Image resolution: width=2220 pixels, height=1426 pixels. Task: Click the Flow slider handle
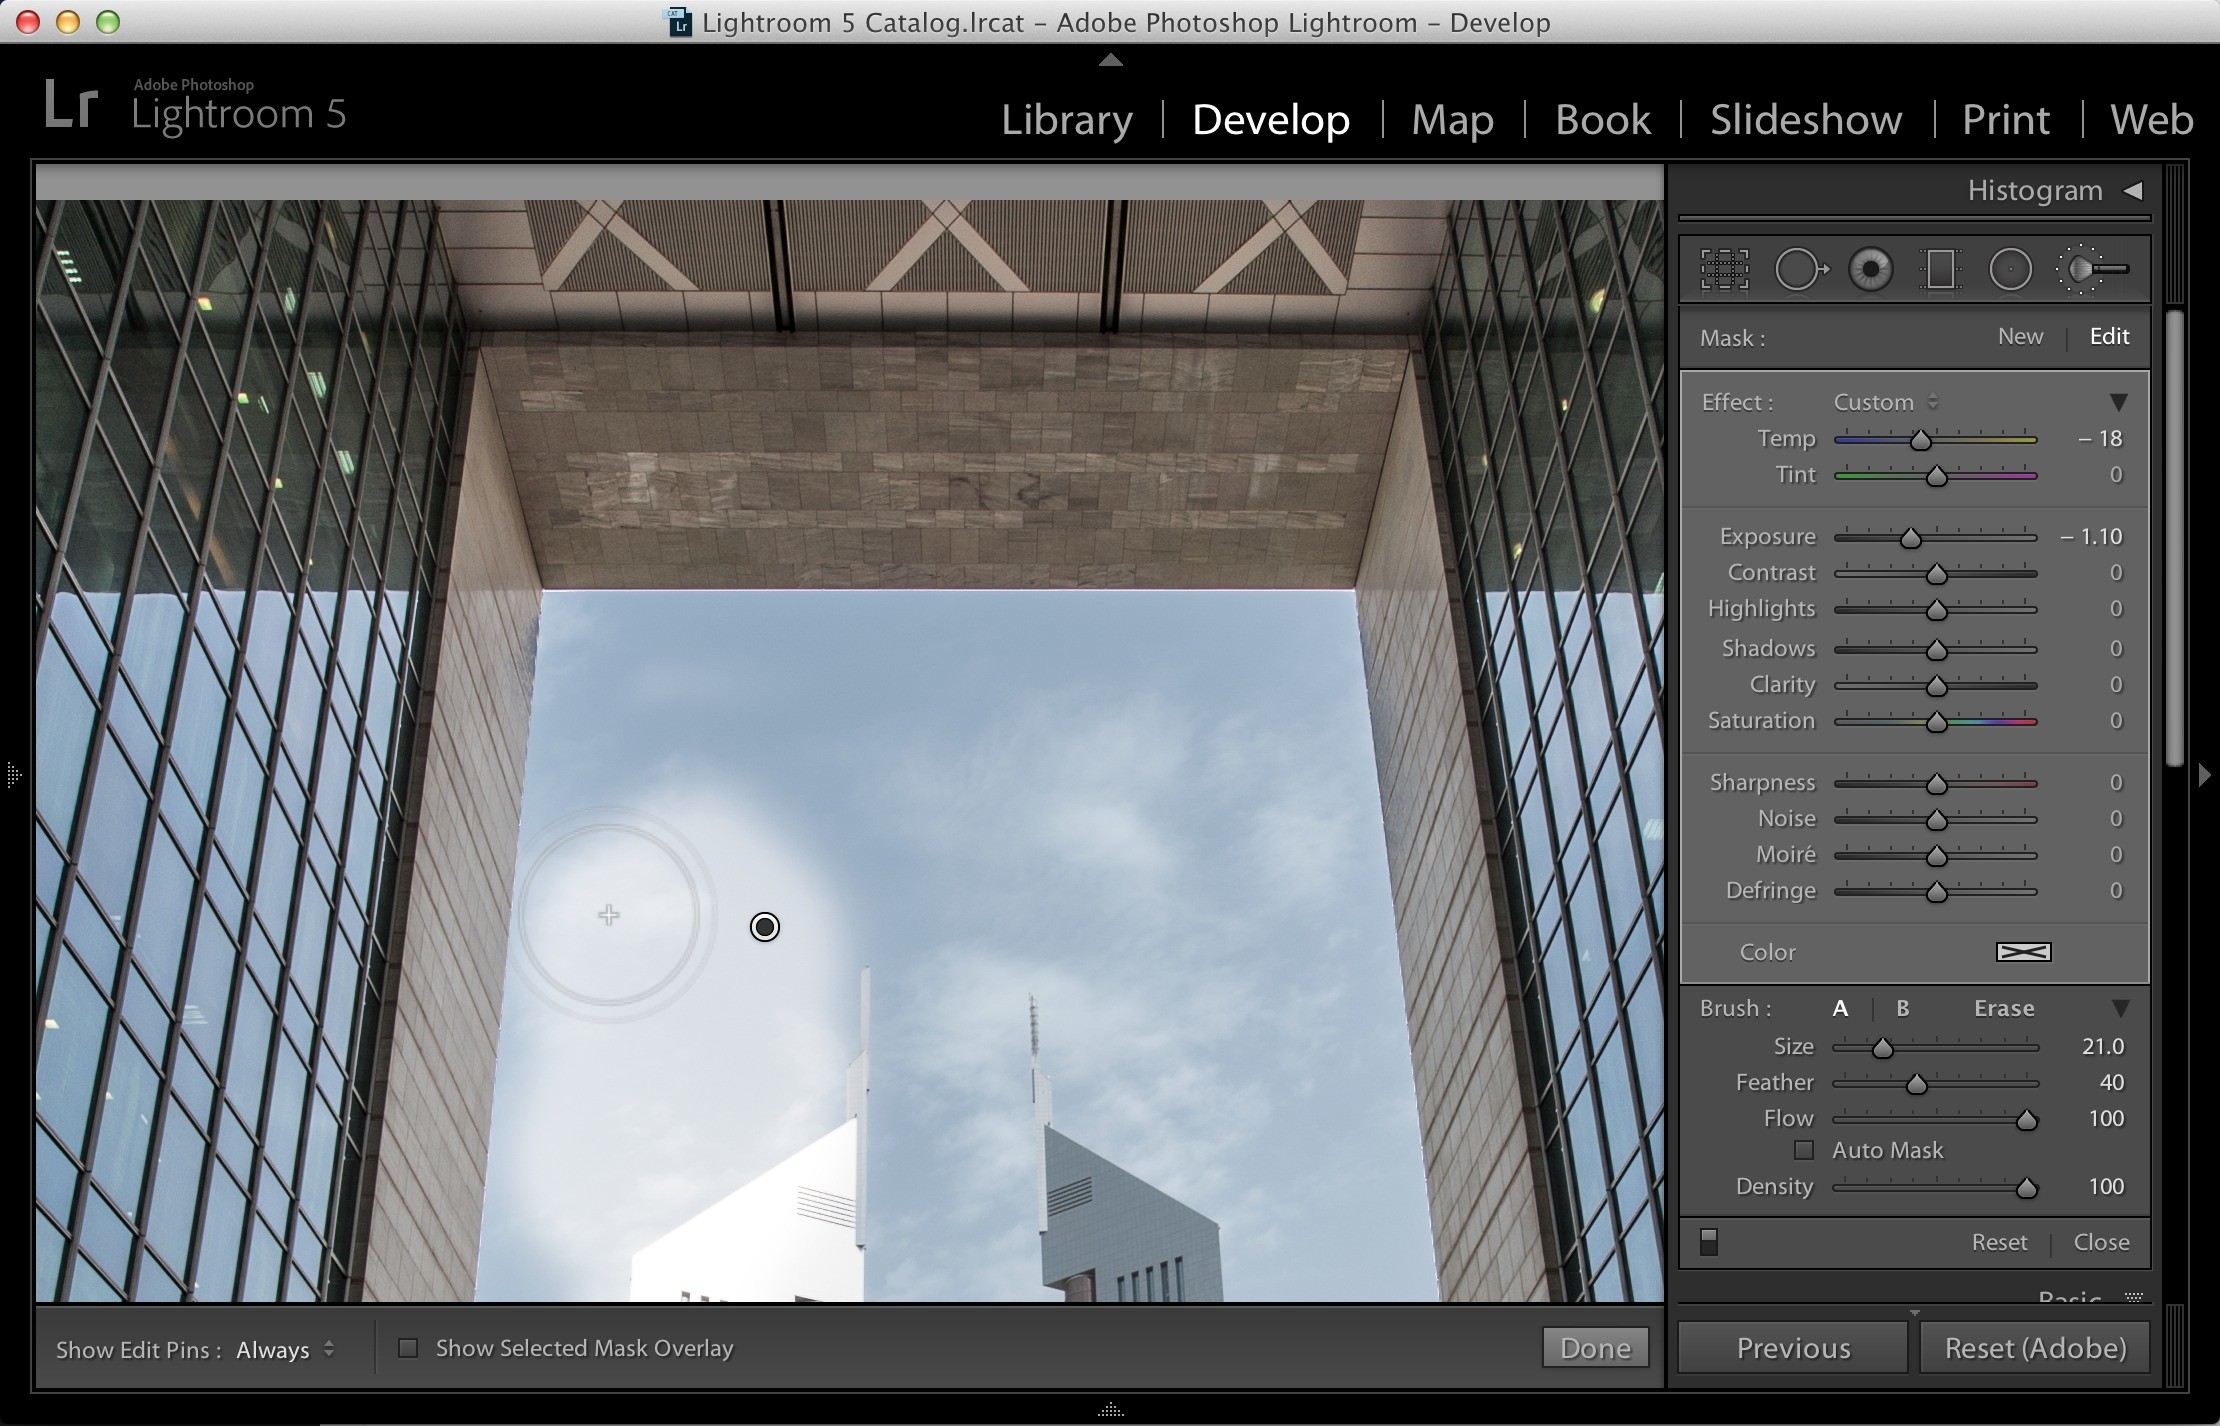[x=2026, y=1120]
